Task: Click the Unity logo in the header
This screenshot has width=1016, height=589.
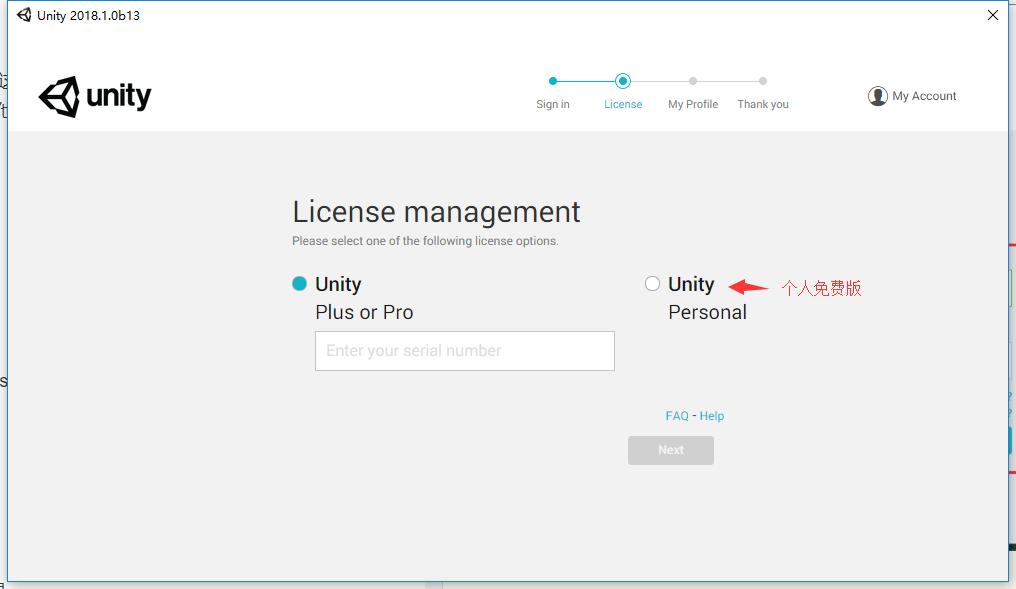Action: [x=95, y=97]
